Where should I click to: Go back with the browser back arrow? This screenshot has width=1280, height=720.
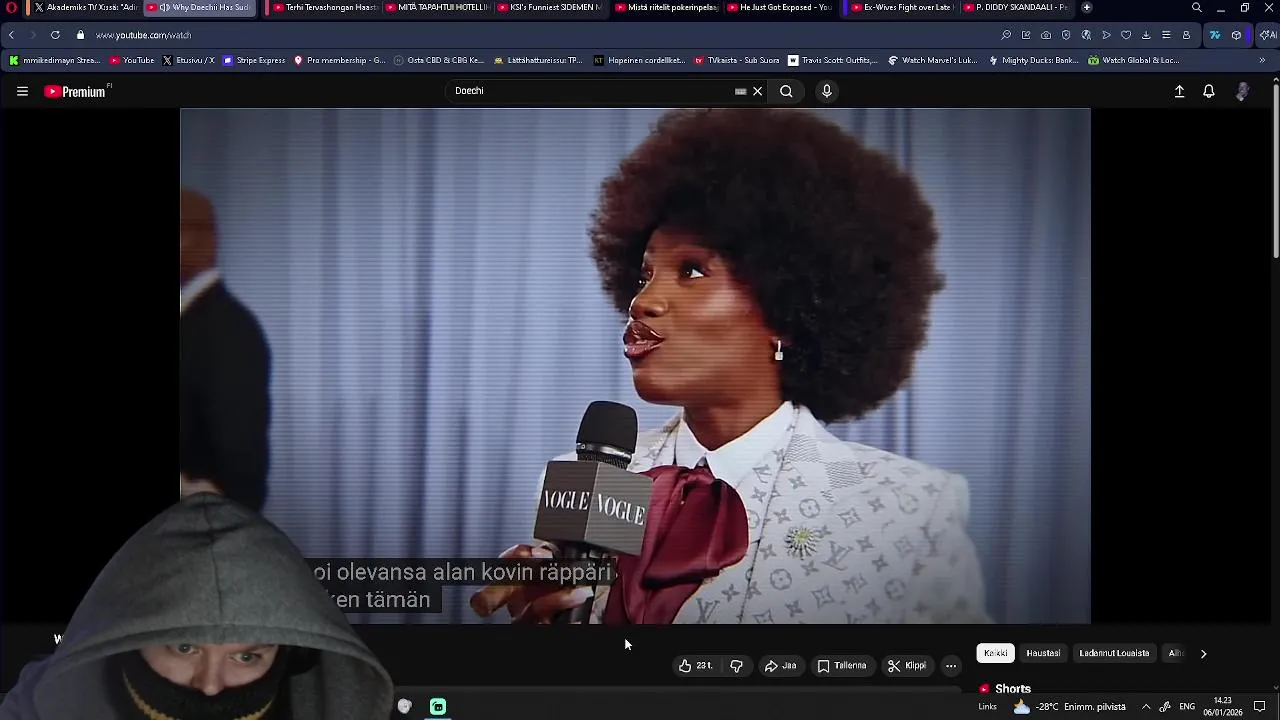click(11, 35)
